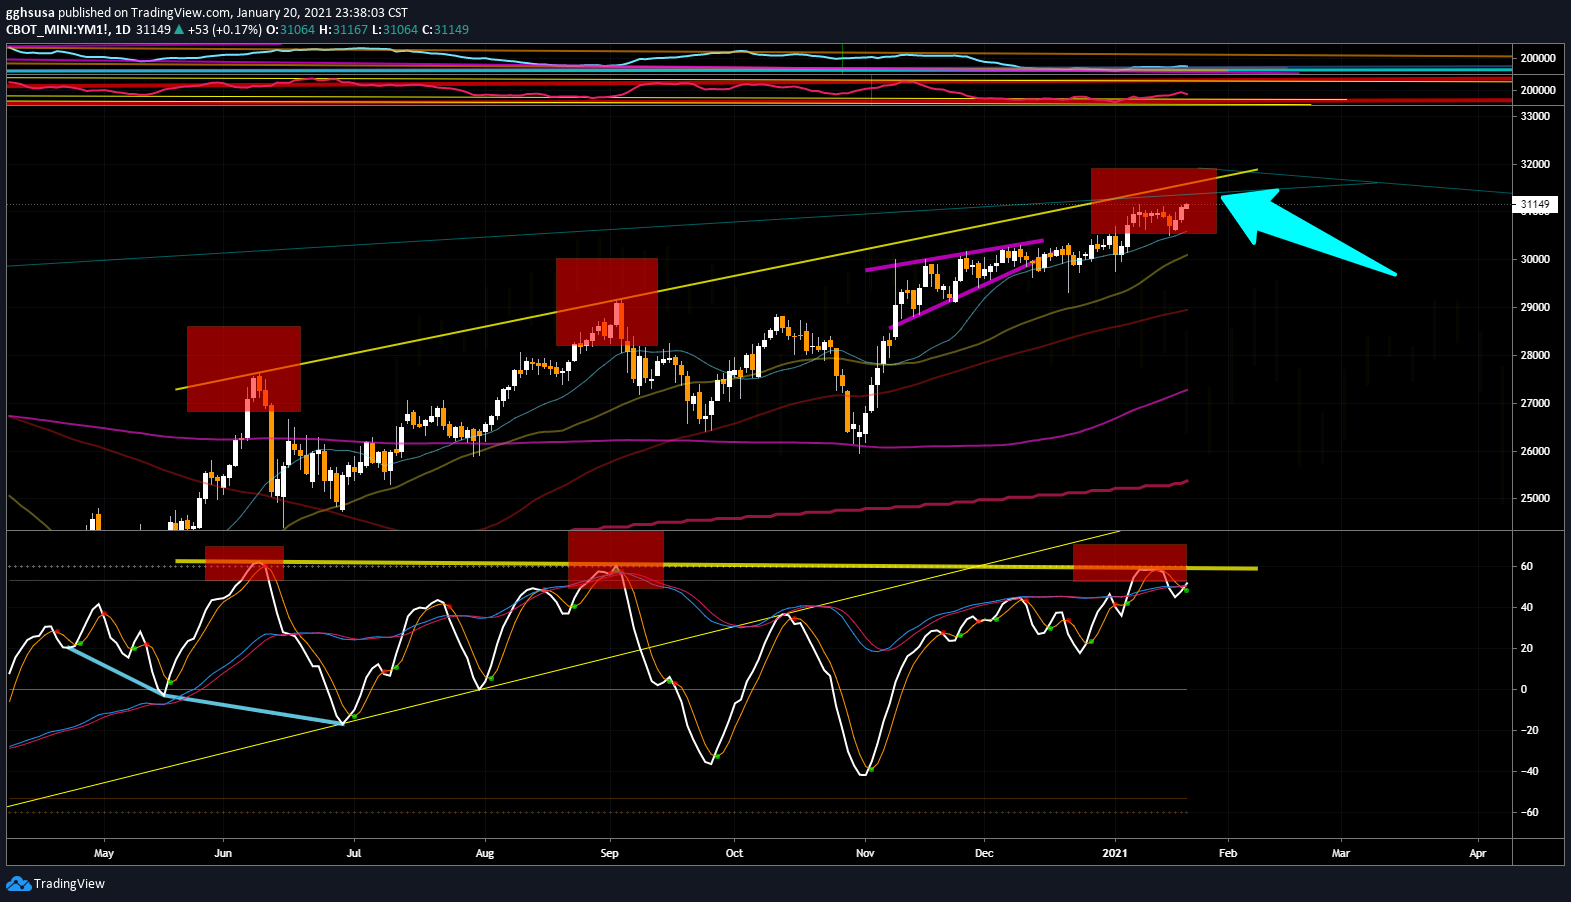Click the Aug label on time axis
The width and height of the screenshot is (1571, 902).
[485, 853]
